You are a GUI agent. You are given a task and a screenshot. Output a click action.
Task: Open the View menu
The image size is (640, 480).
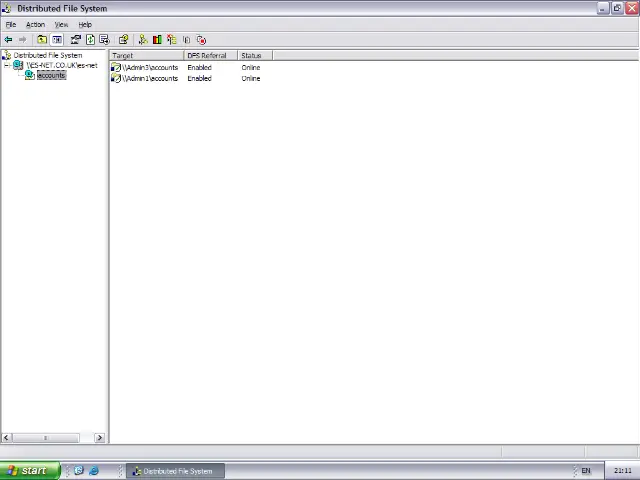pyautogui.click(x=61, y=24)
